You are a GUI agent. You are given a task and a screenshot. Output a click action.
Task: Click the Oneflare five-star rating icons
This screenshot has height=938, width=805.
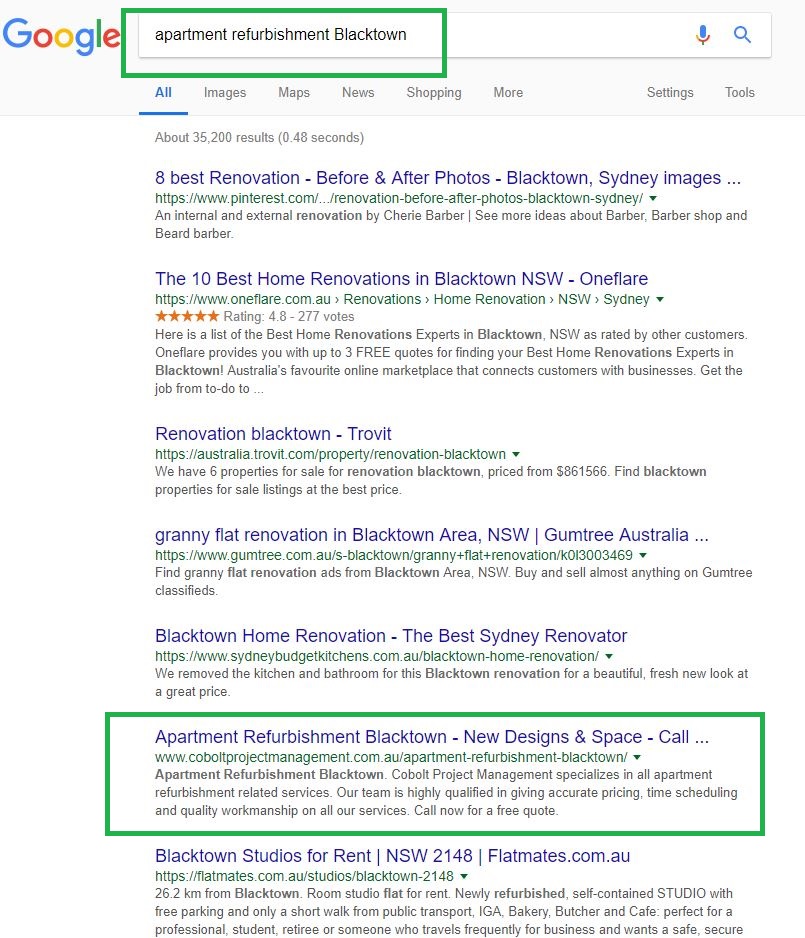pos(187,316)
